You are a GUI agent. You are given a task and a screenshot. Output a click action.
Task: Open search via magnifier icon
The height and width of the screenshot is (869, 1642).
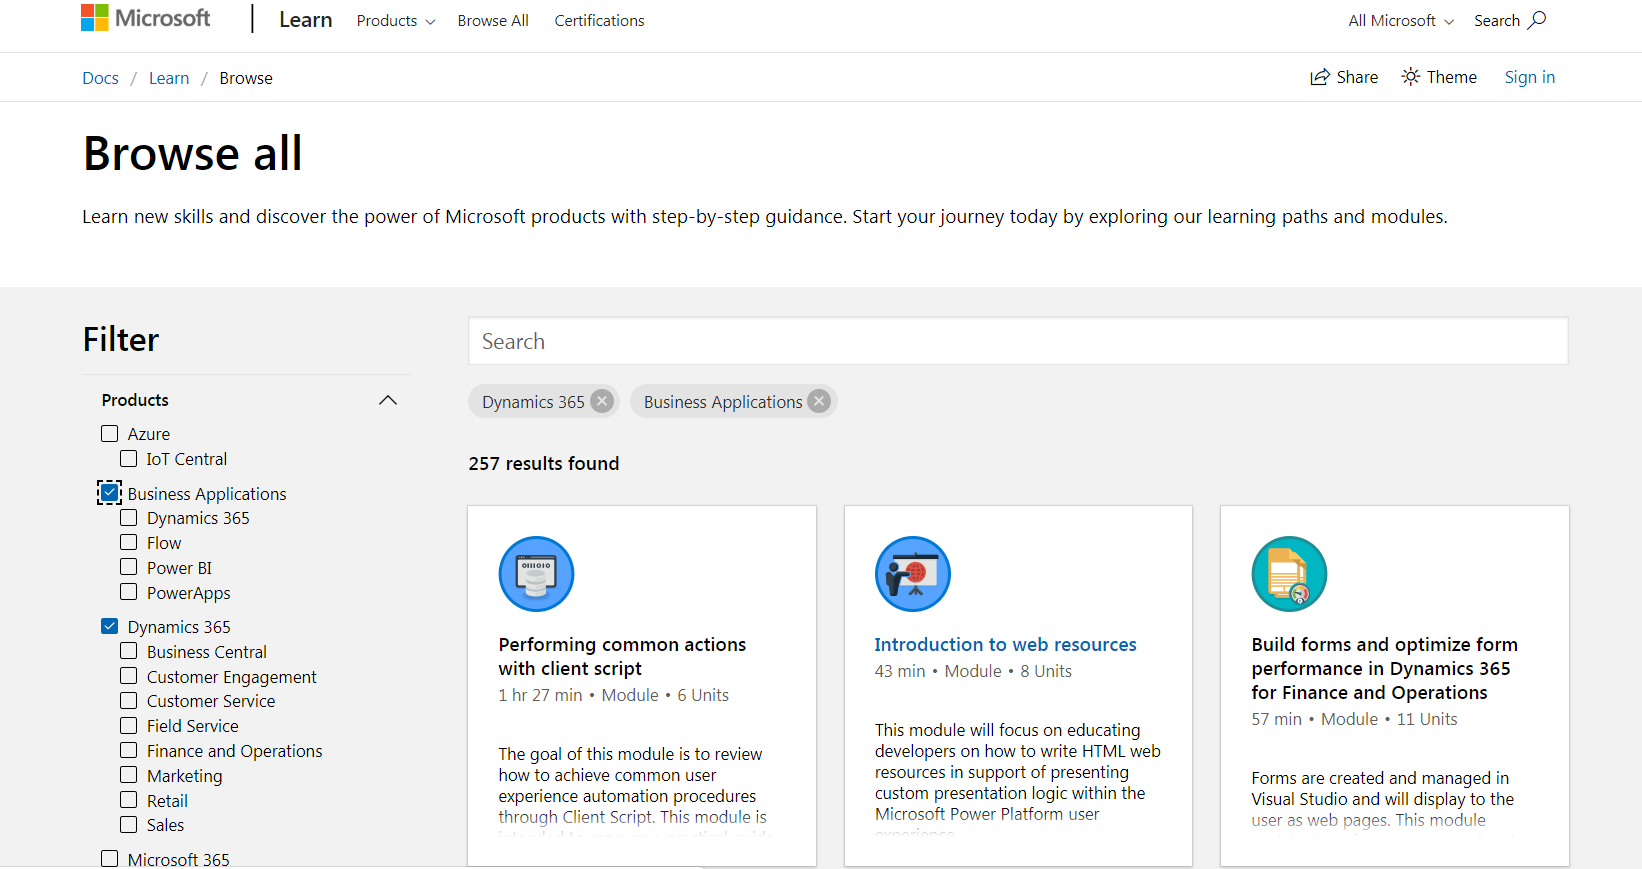coord(1537,20)
